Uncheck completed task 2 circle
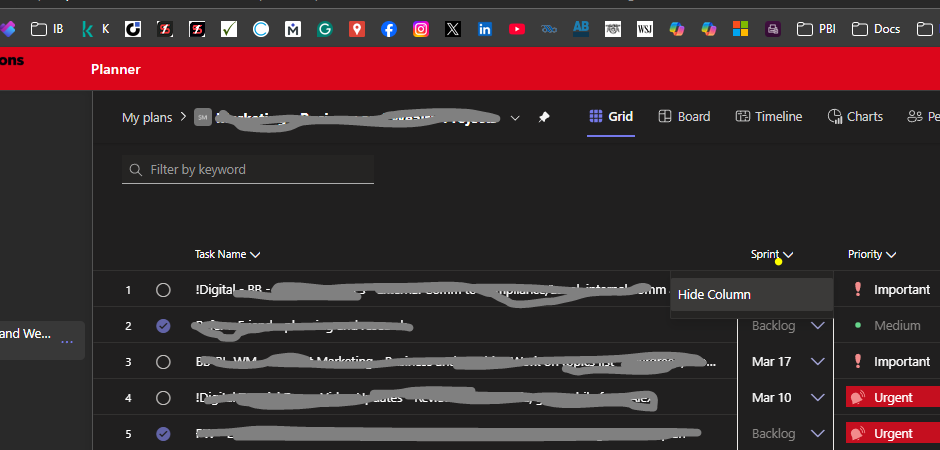The image size is (940, 450). point(163,326)
